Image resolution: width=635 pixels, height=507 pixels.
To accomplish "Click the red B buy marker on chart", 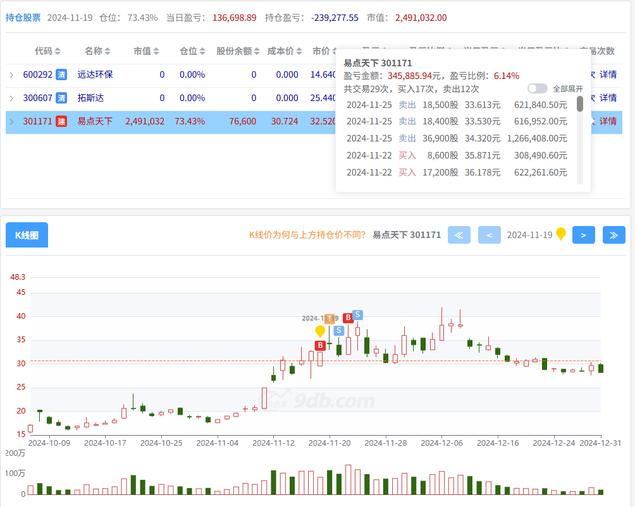I will (x=347, y=318).
